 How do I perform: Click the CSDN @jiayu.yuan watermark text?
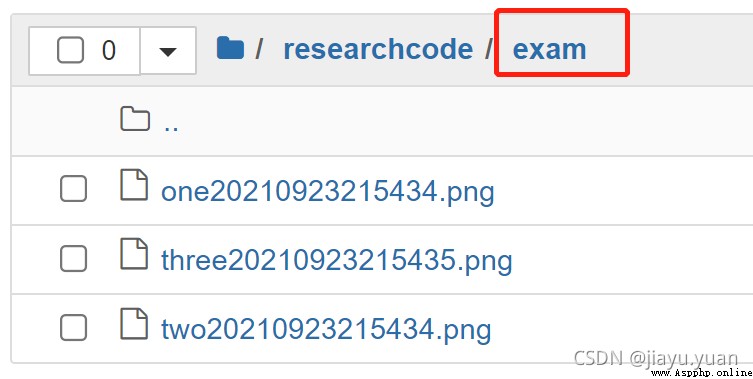[655, 358]
